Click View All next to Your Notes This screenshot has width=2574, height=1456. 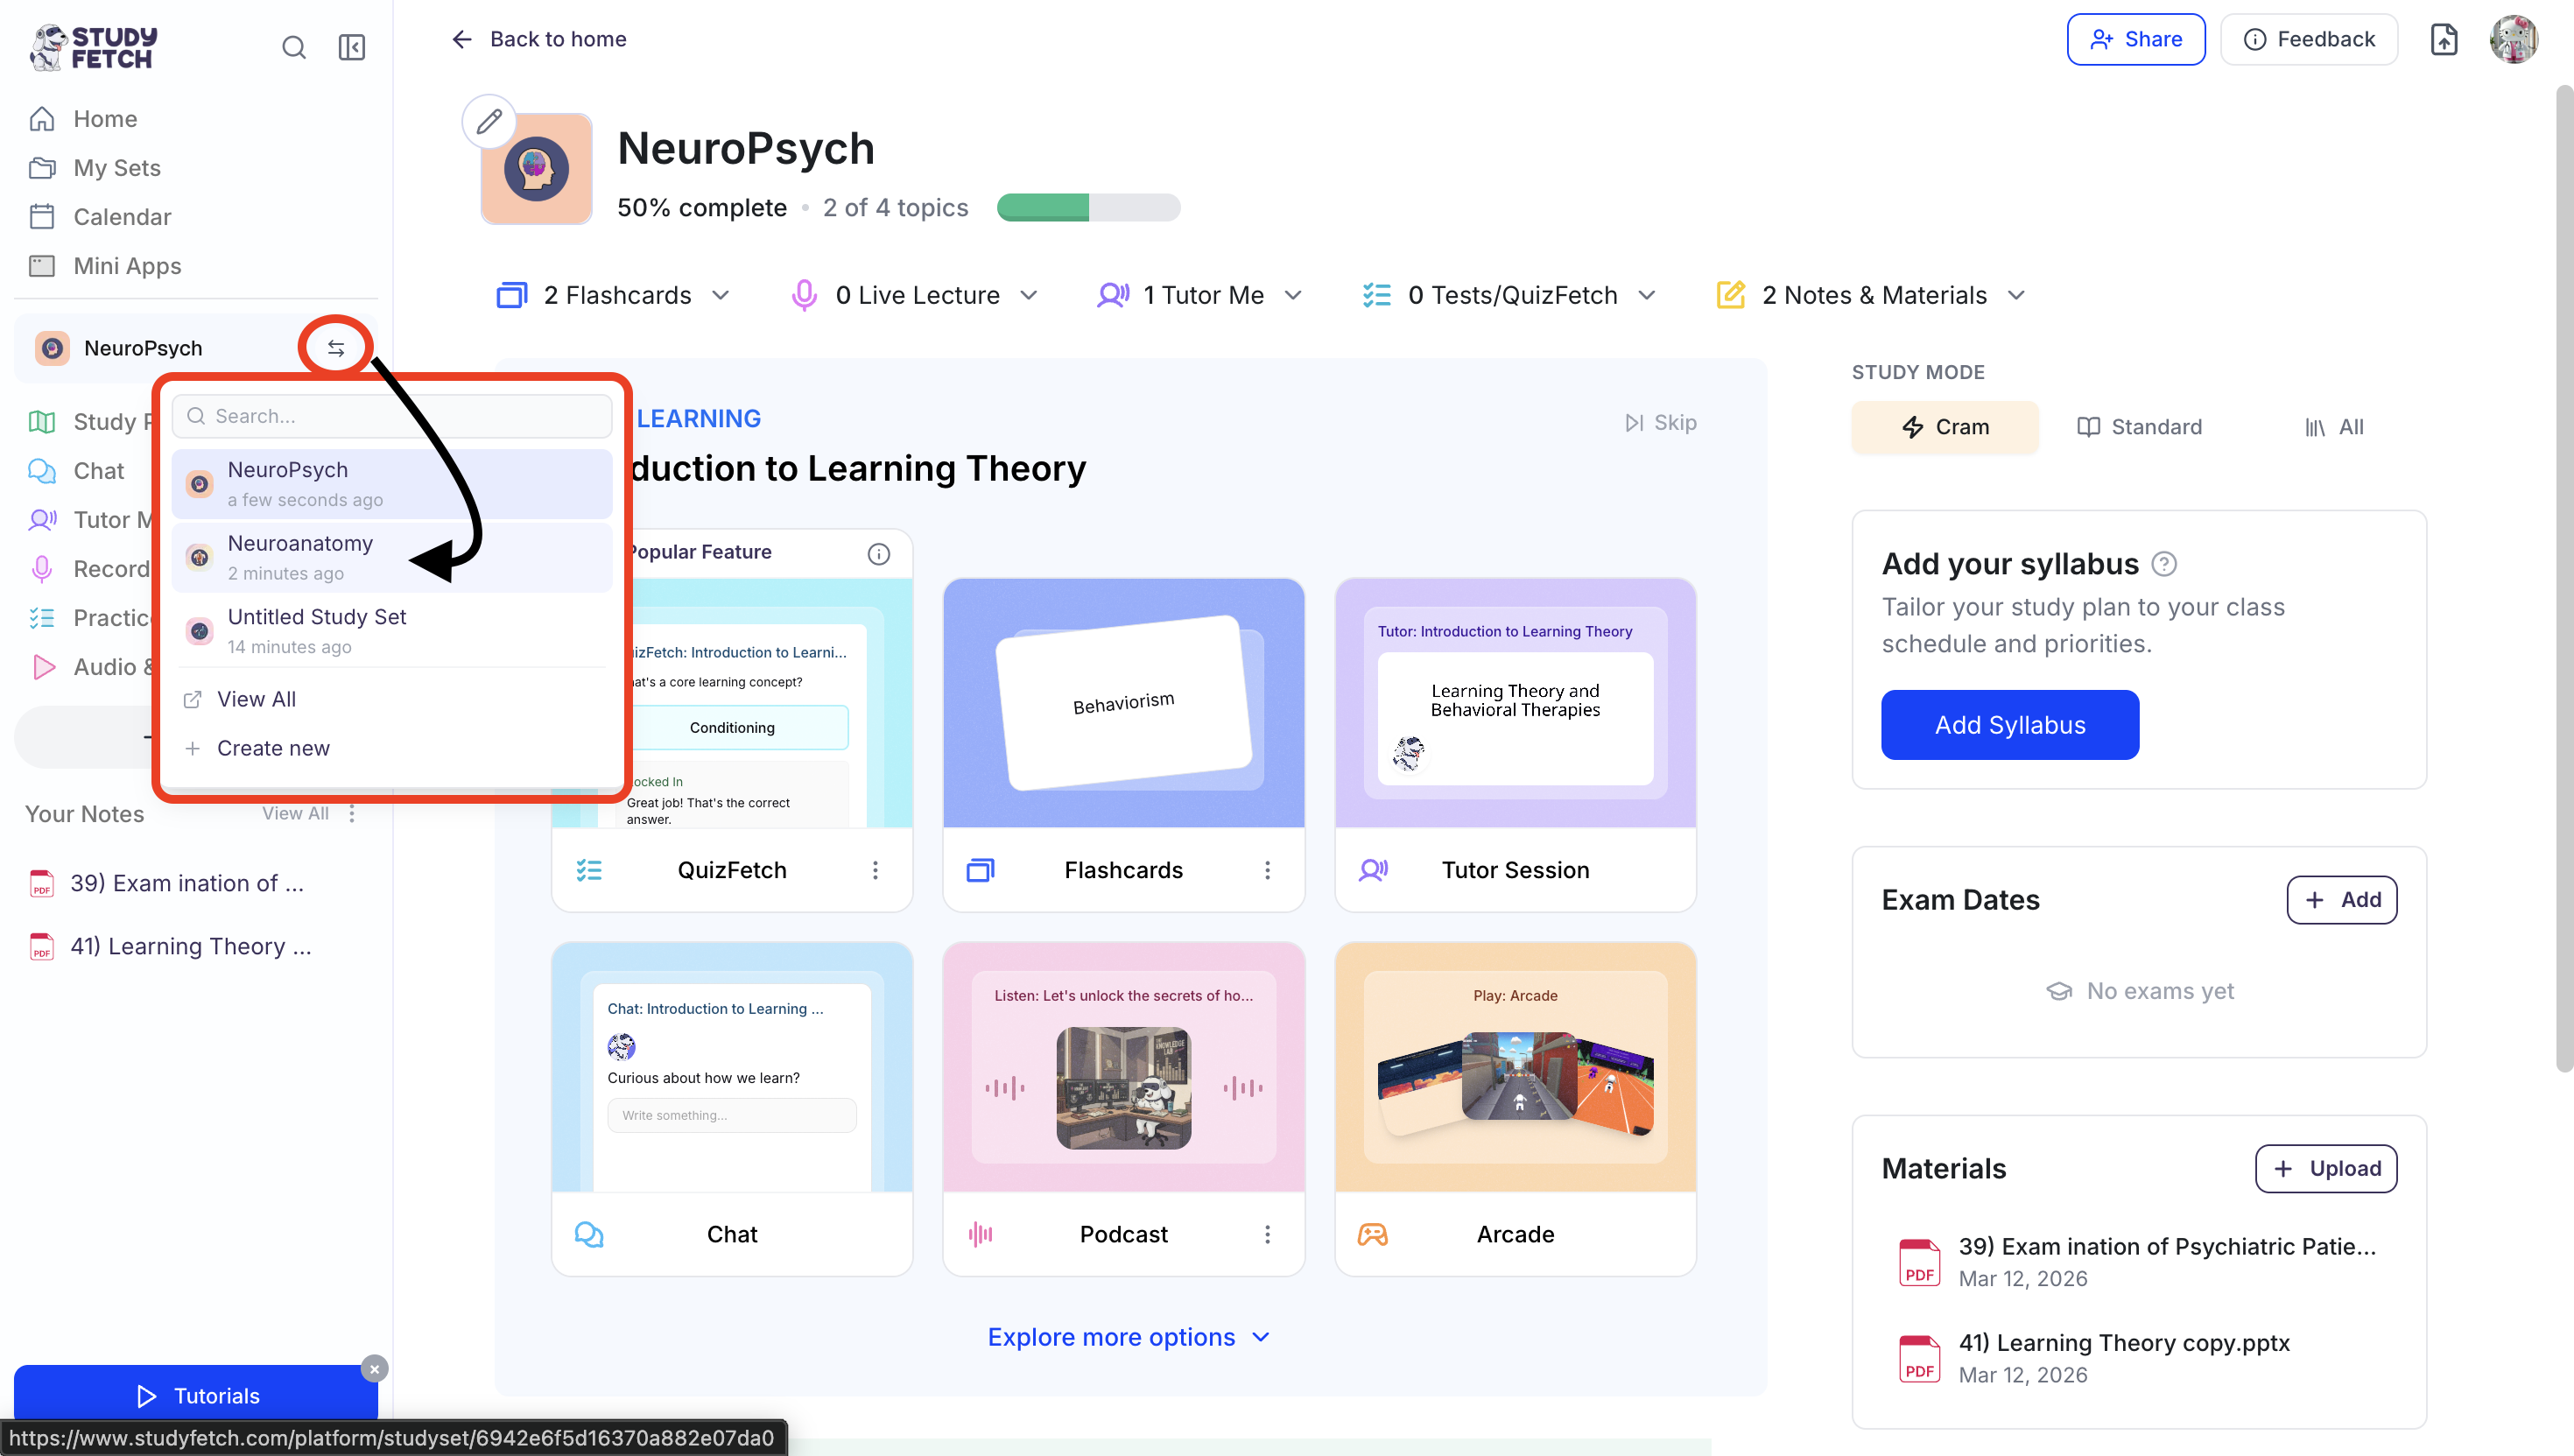(295, 814)
